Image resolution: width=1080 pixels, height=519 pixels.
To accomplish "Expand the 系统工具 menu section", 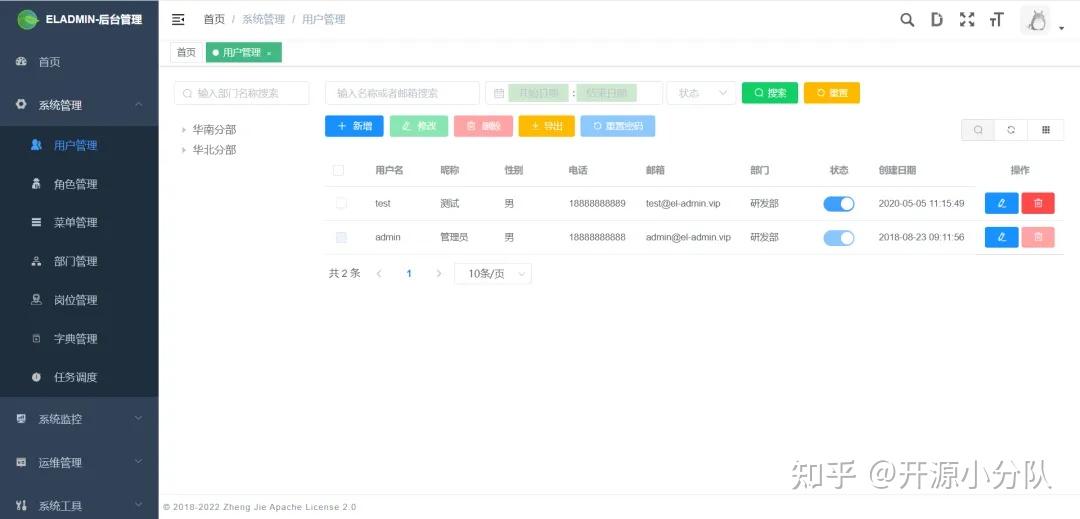I will [x=138, y=505].
